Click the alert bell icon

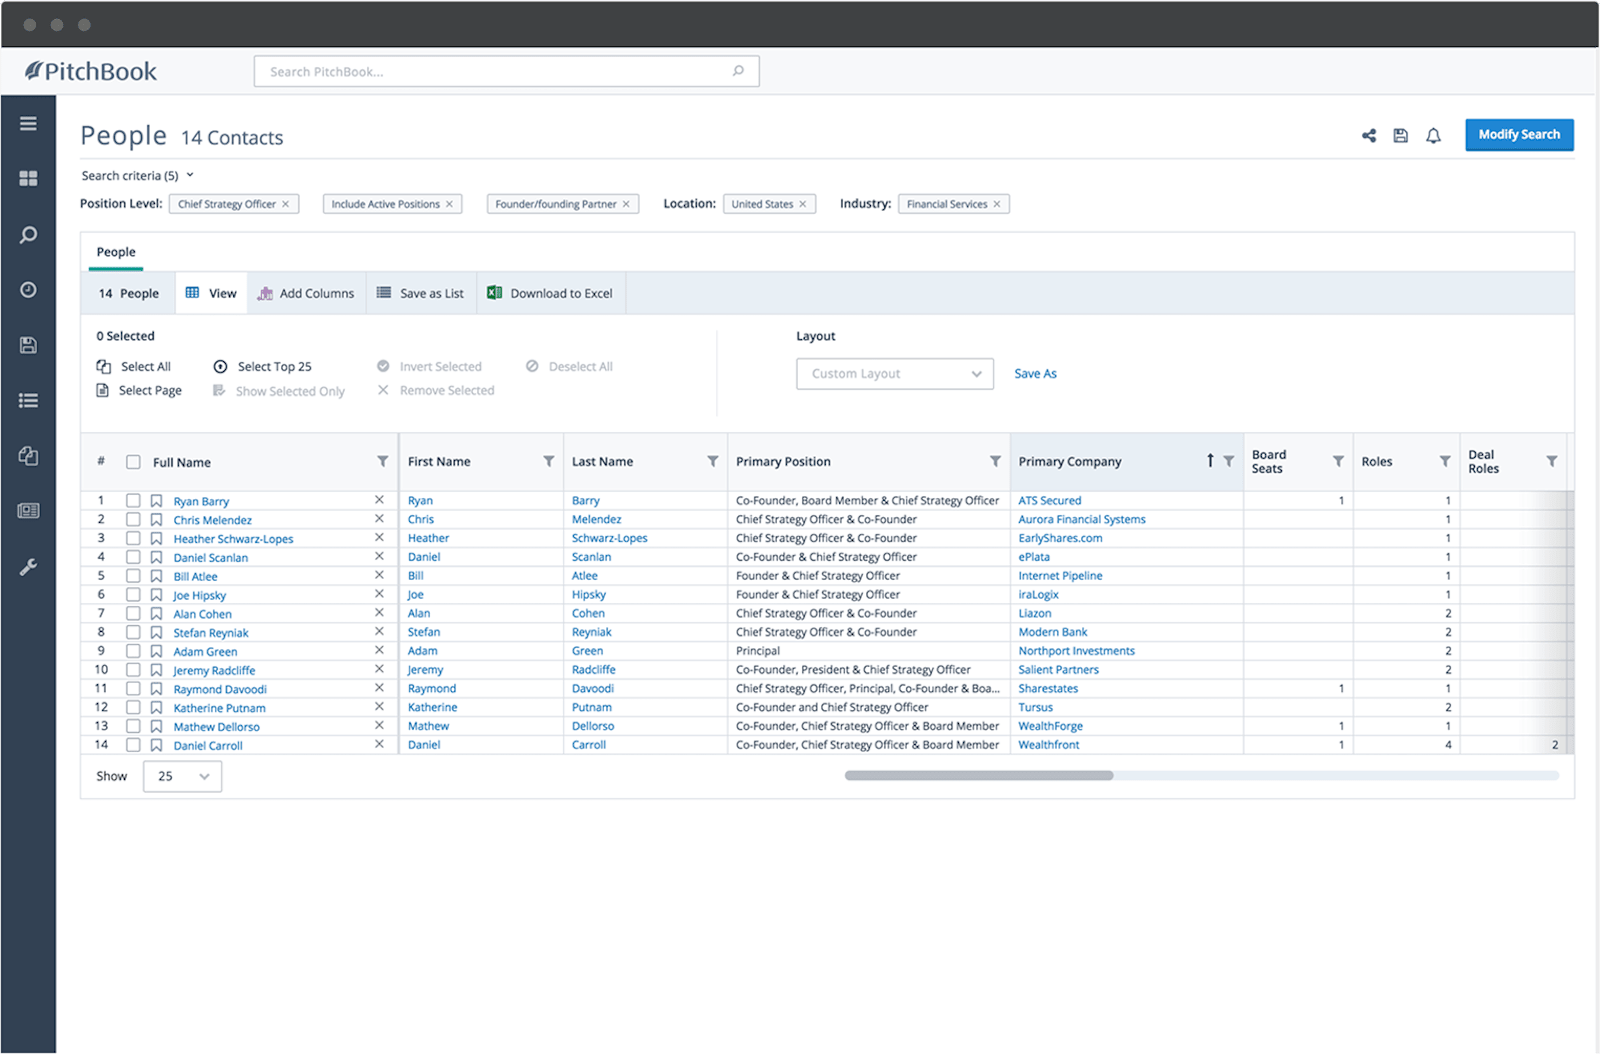point(1433,135)
